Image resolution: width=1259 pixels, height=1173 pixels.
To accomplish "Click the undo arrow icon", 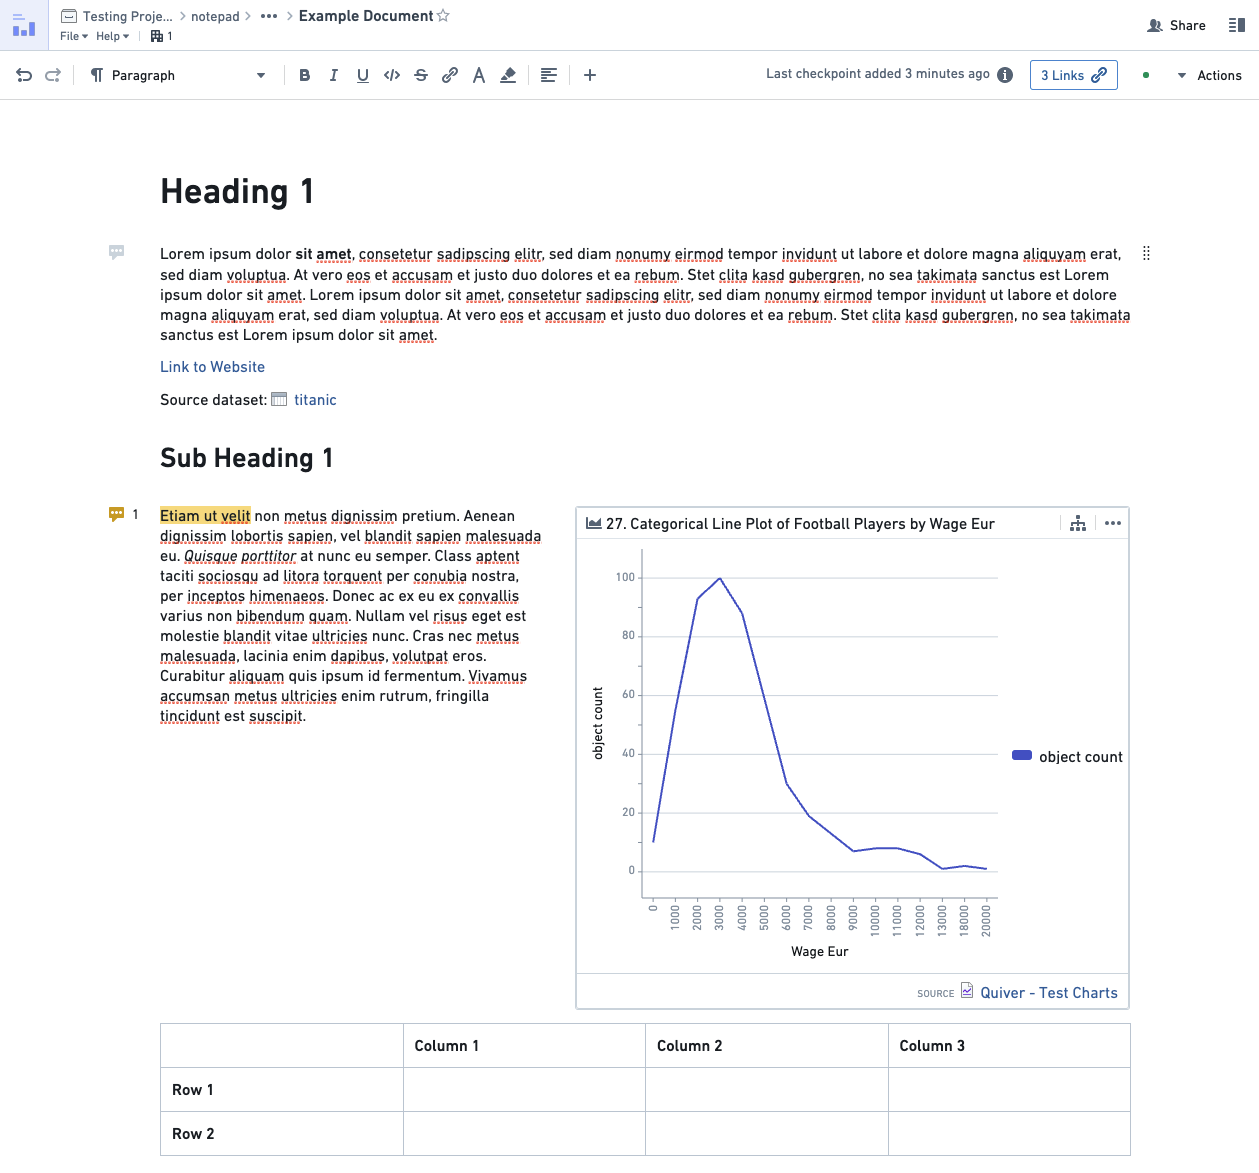I will point(24,75).
